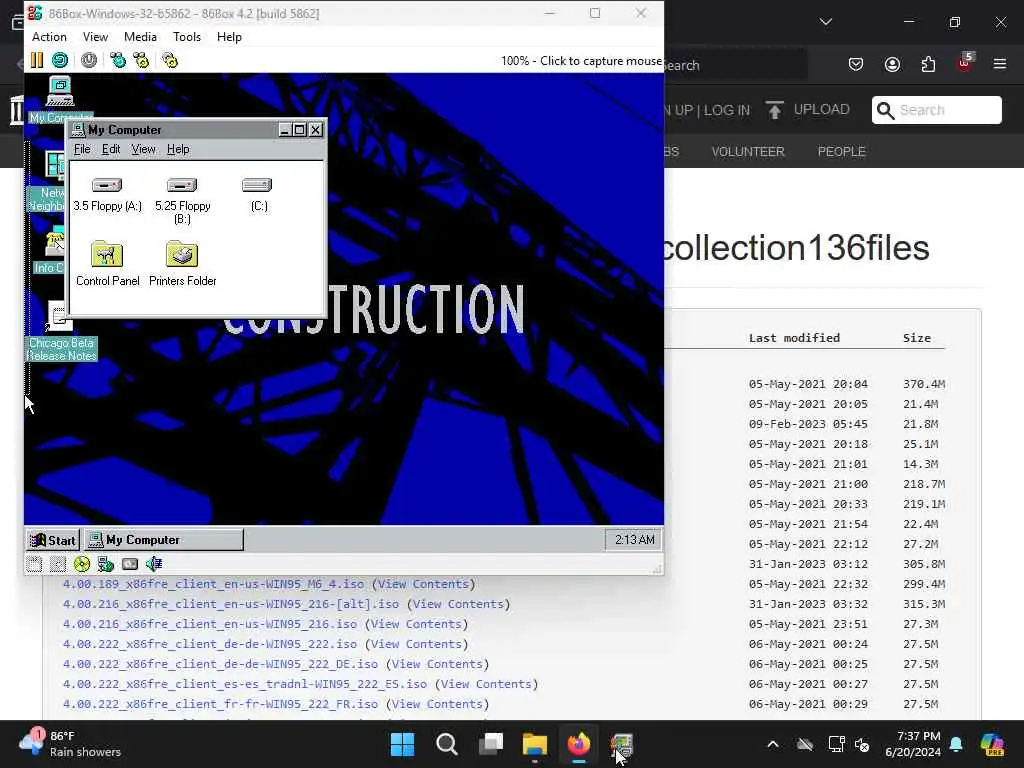Open Windows taskbar search
The height and width of the screenshot is (768, 1024).
click(447, 744)
